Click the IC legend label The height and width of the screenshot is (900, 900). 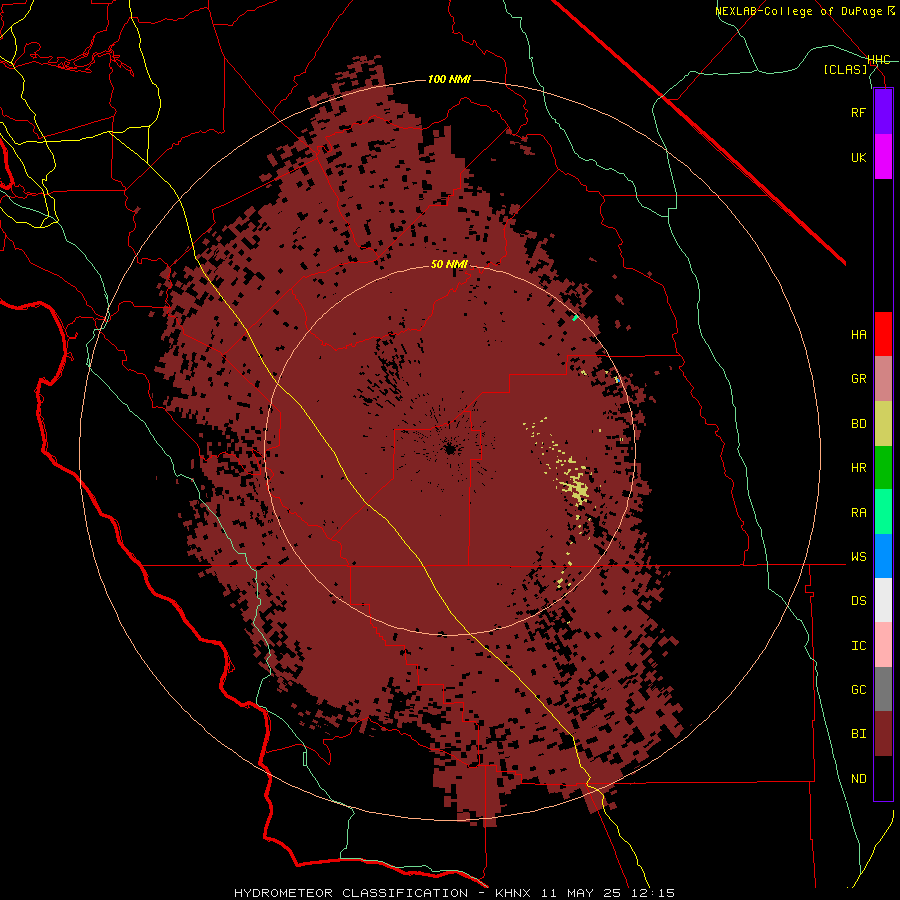click(x=858, y=645)
